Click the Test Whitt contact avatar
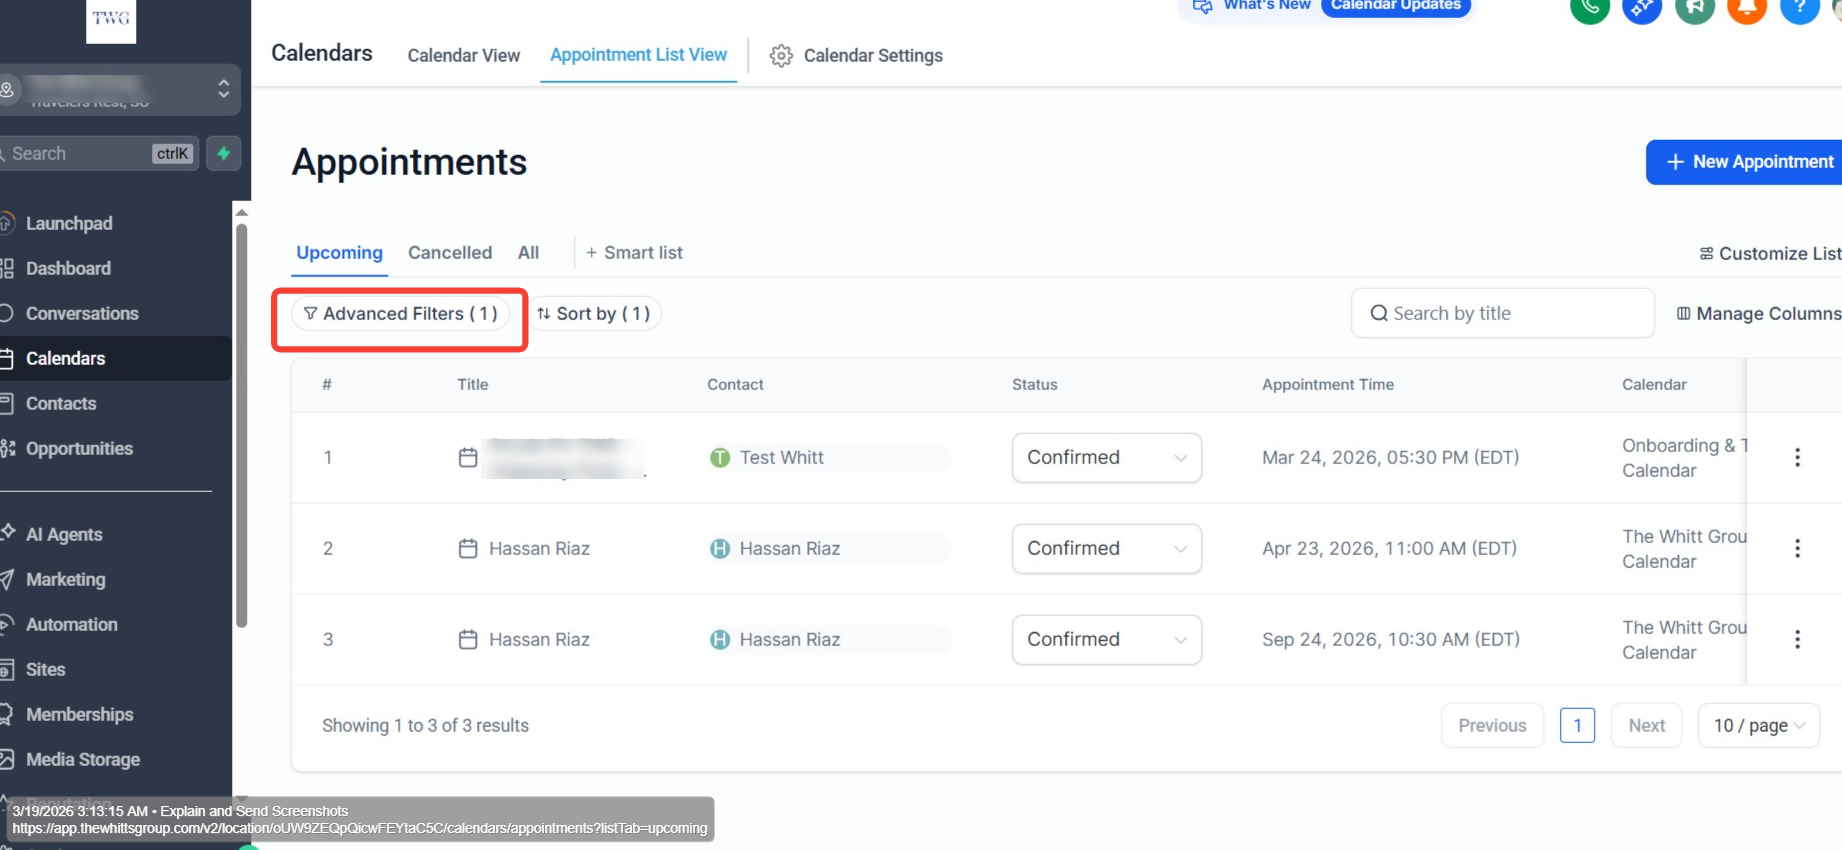The width and height of the screenshot is (1842, 850). [719, 457]
